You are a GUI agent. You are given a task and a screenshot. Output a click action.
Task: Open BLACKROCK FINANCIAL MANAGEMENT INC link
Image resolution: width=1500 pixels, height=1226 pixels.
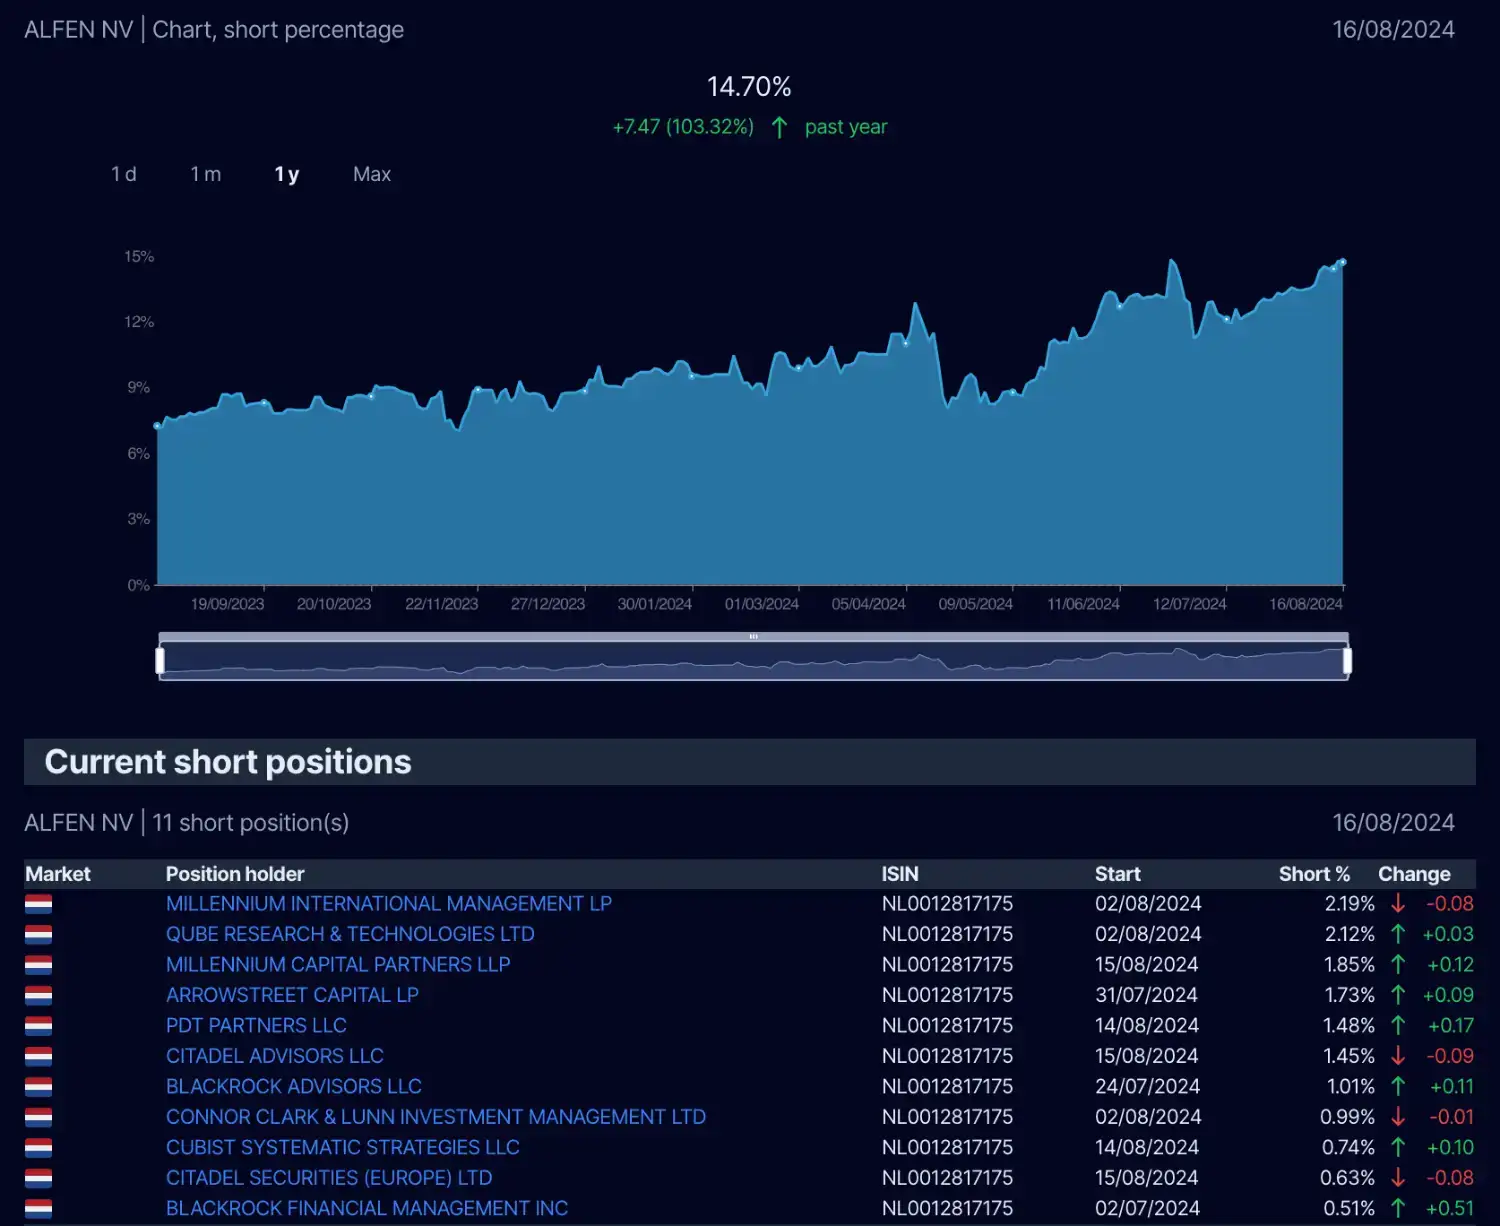click(x=367, y=1209)
